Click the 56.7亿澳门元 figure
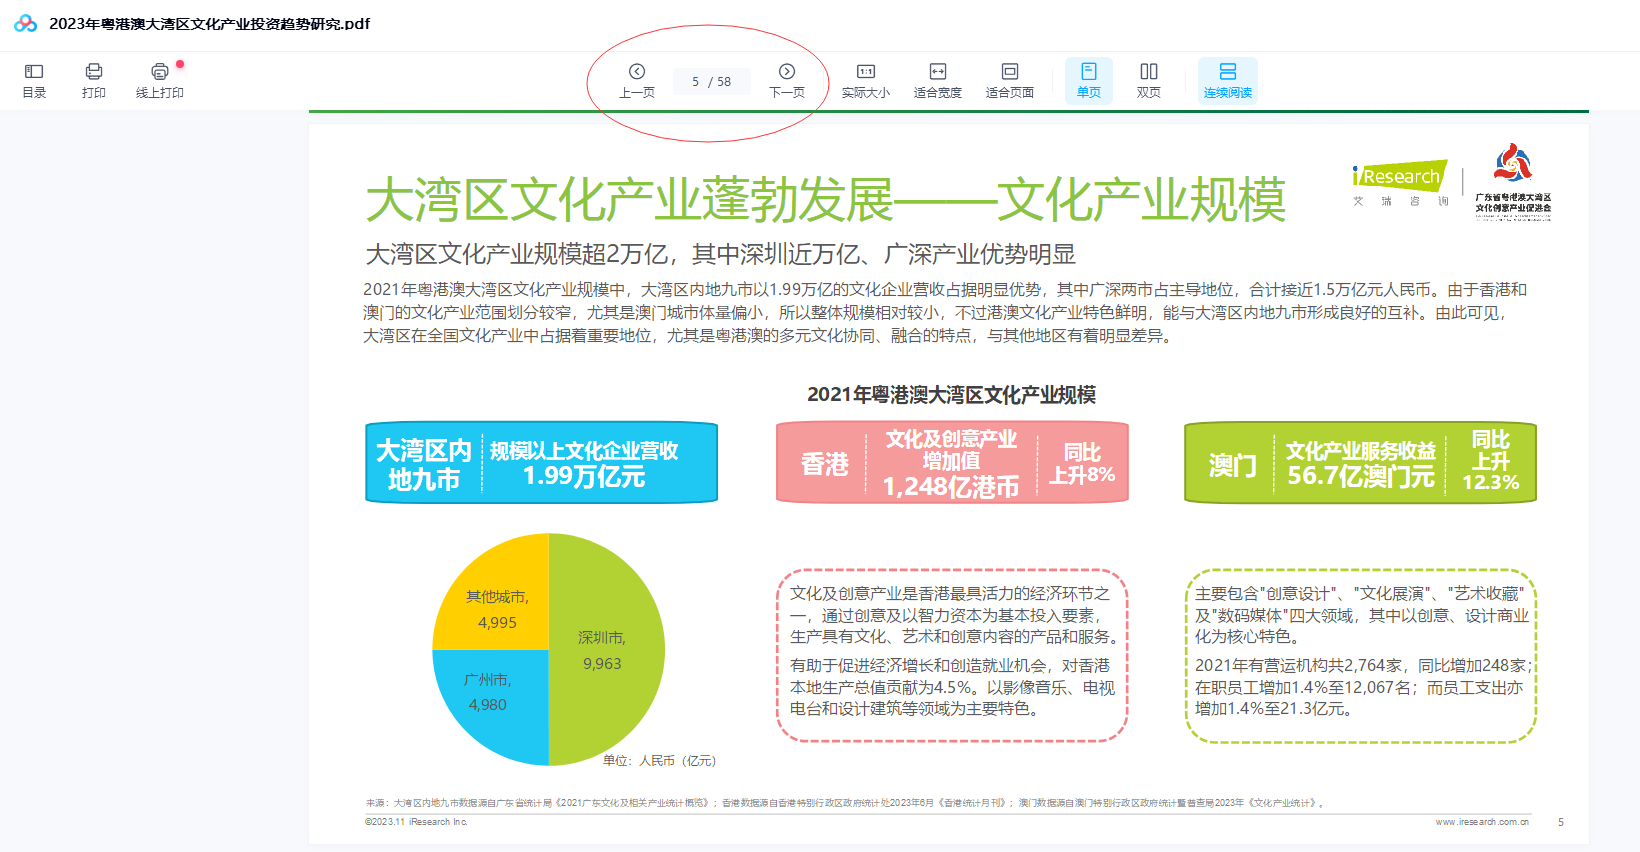Screen dimensions: 1640x852 (x=1361, y=477)
